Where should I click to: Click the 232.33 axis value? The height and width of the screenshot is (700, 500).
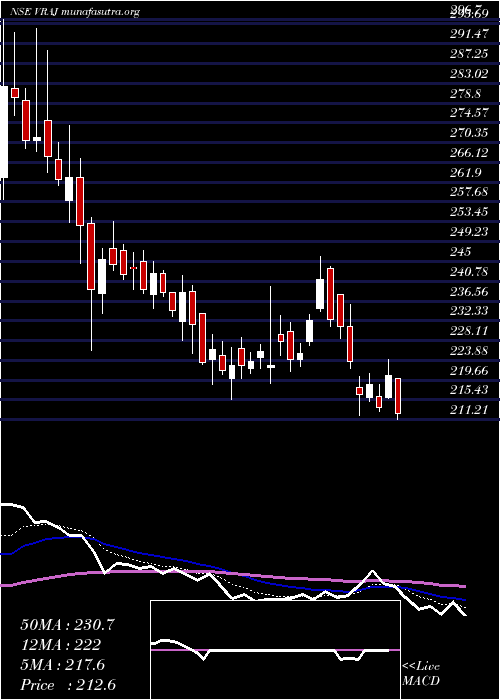469,311
